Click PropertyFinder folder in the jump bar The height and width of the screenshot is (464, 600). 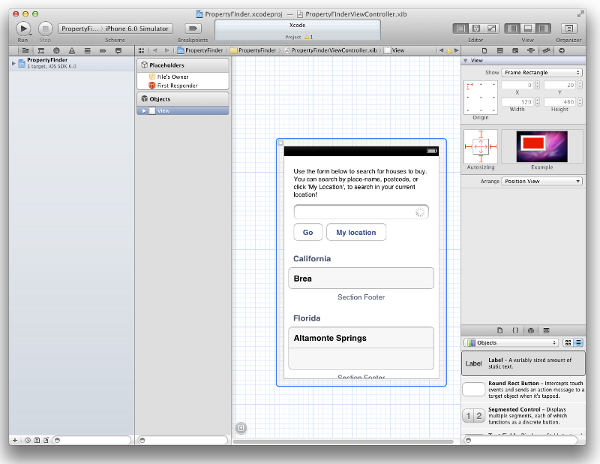(253, 50)
